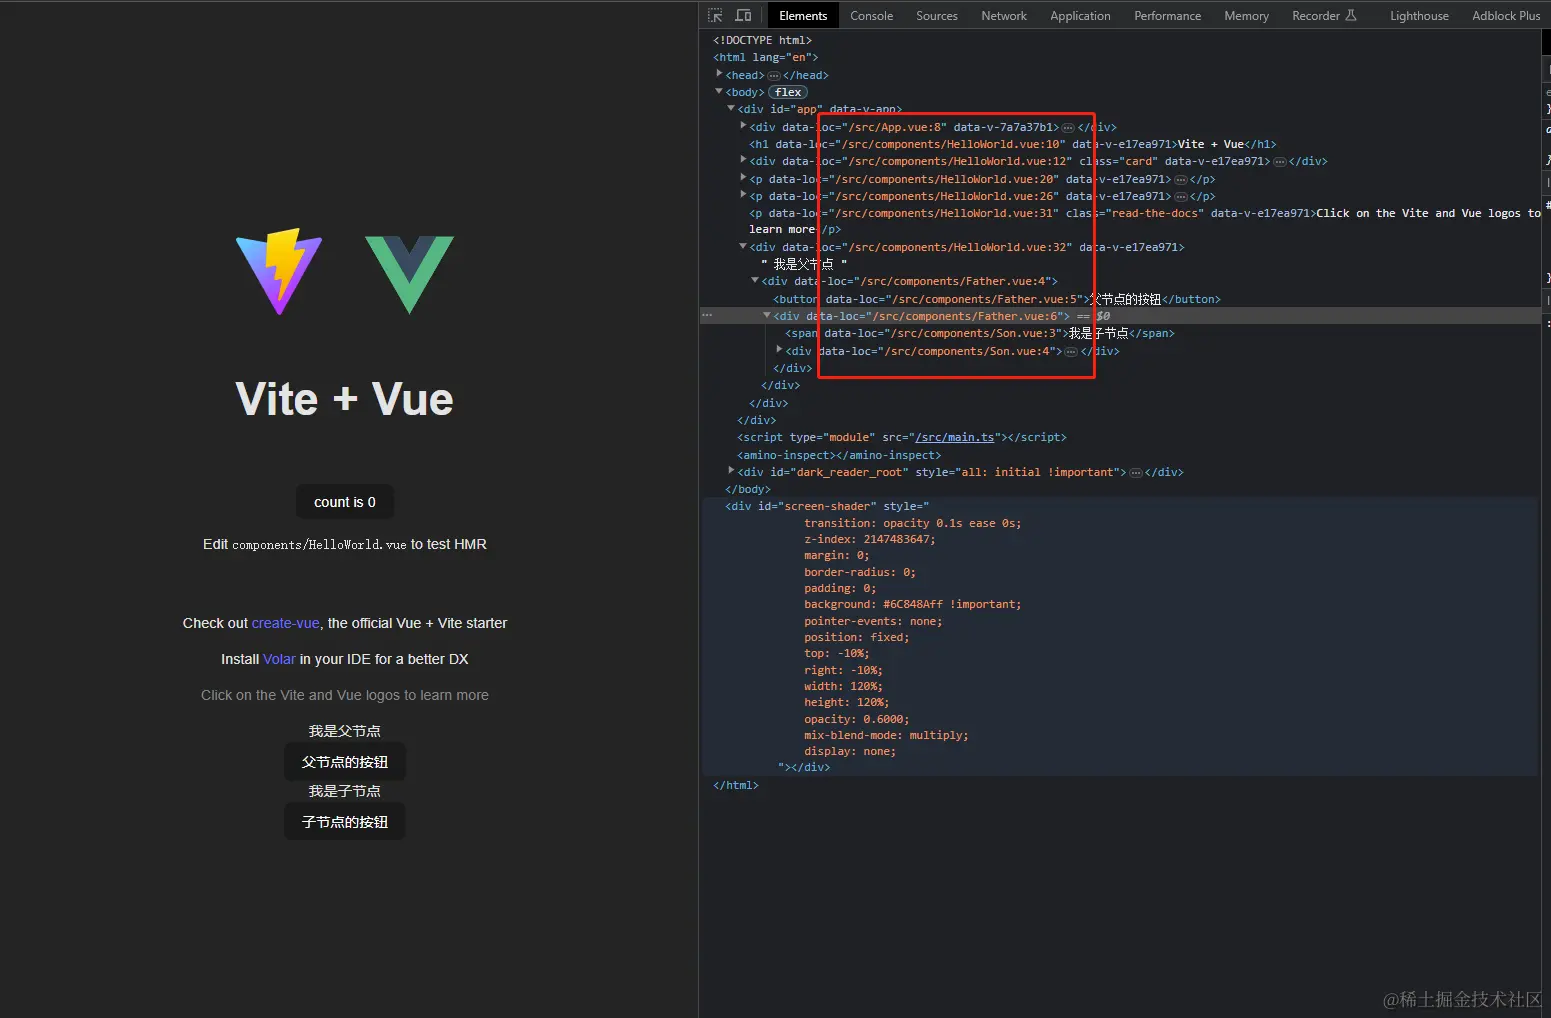Toggle the device toolbar icon
This screenshot has width=1551, height=1018.
coord(743,15)
